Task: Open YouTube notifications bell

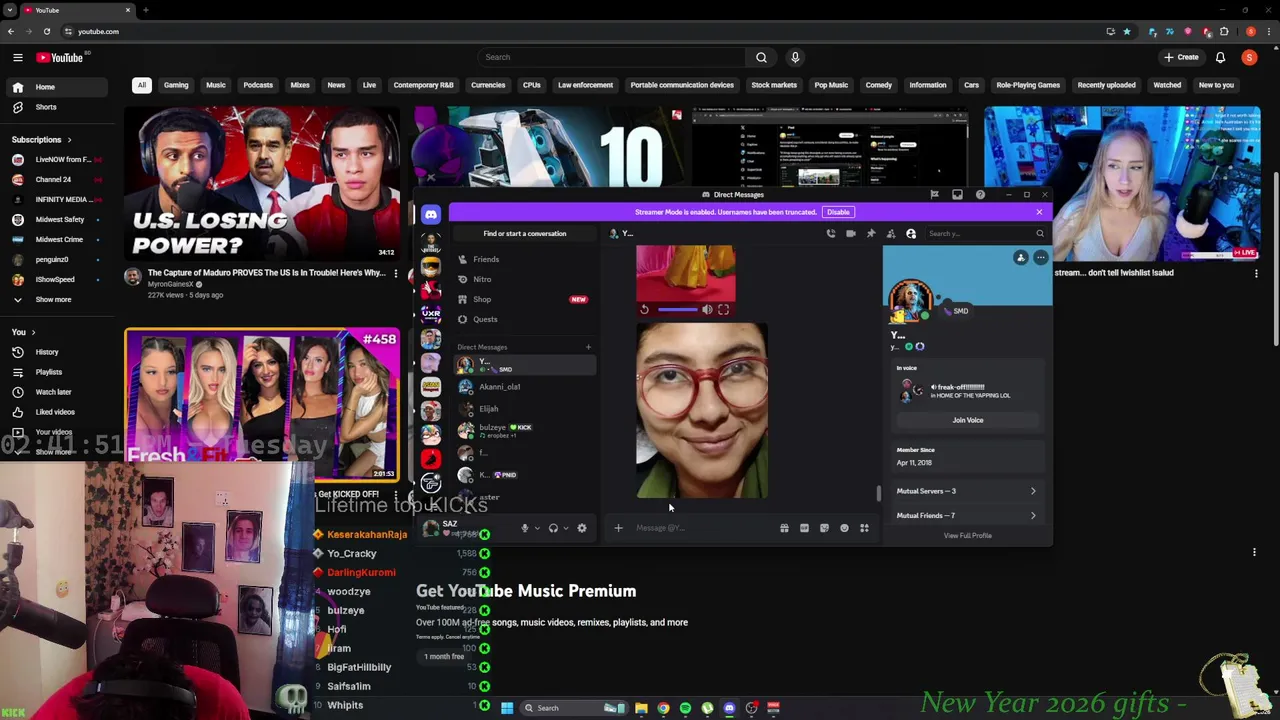Action: coord(1220,57)
